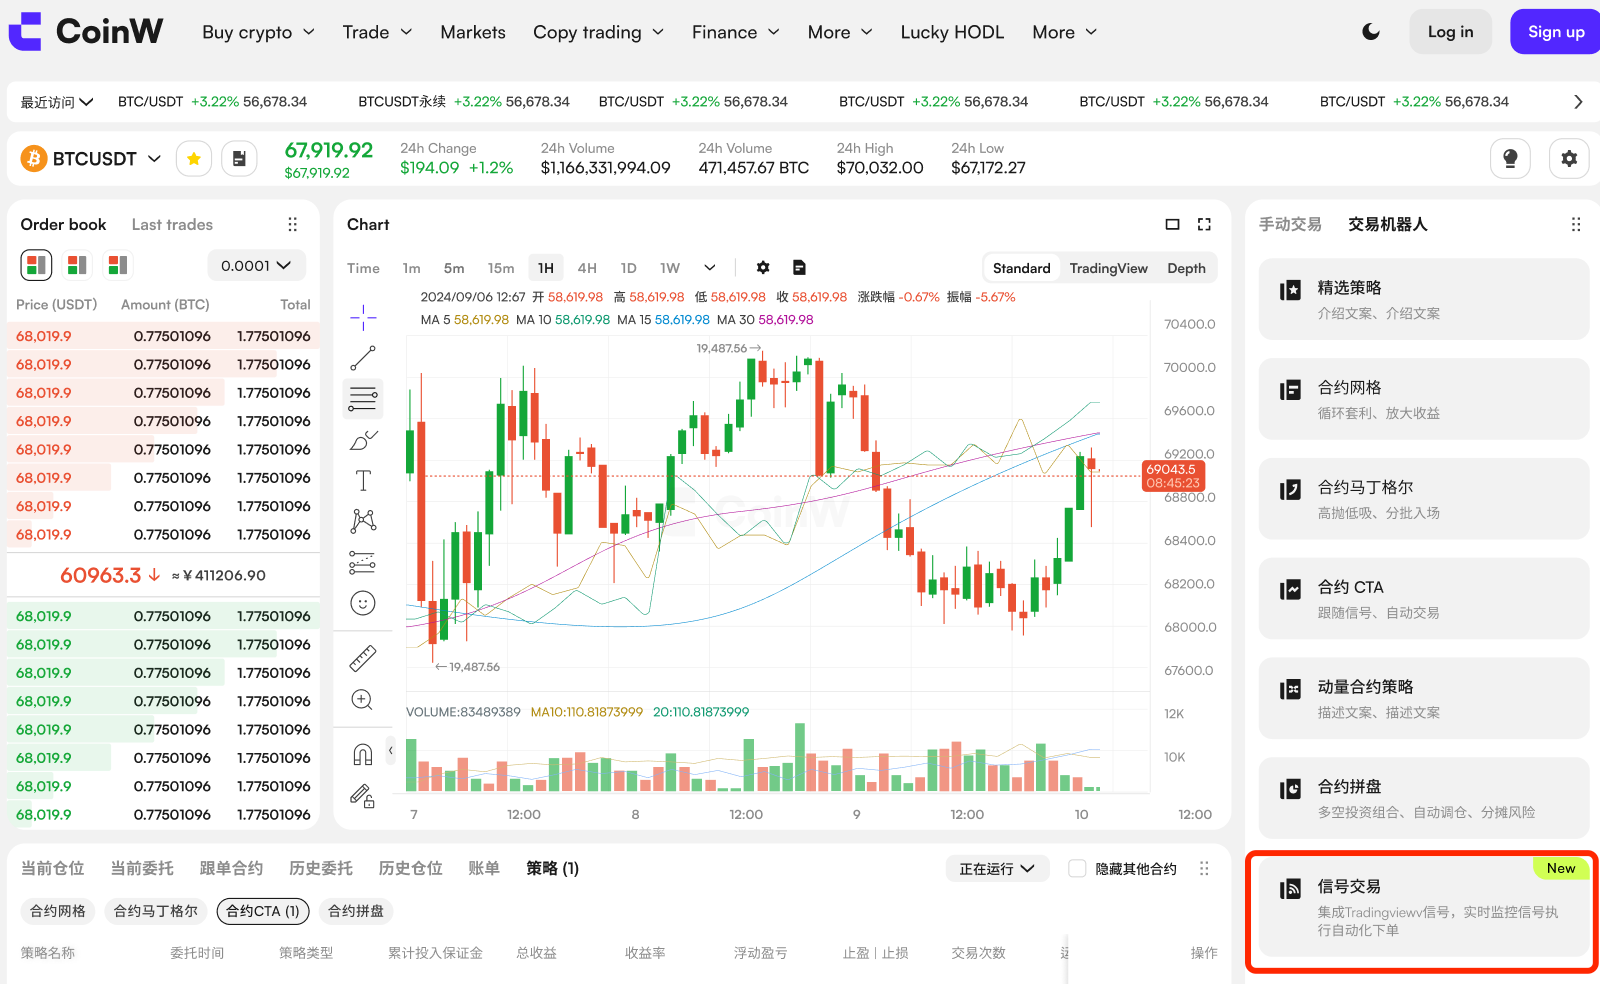The height and width of the screenshot is (984, 1600).
Task: Select the pattern drawing tool
Action: coord(363,520)
